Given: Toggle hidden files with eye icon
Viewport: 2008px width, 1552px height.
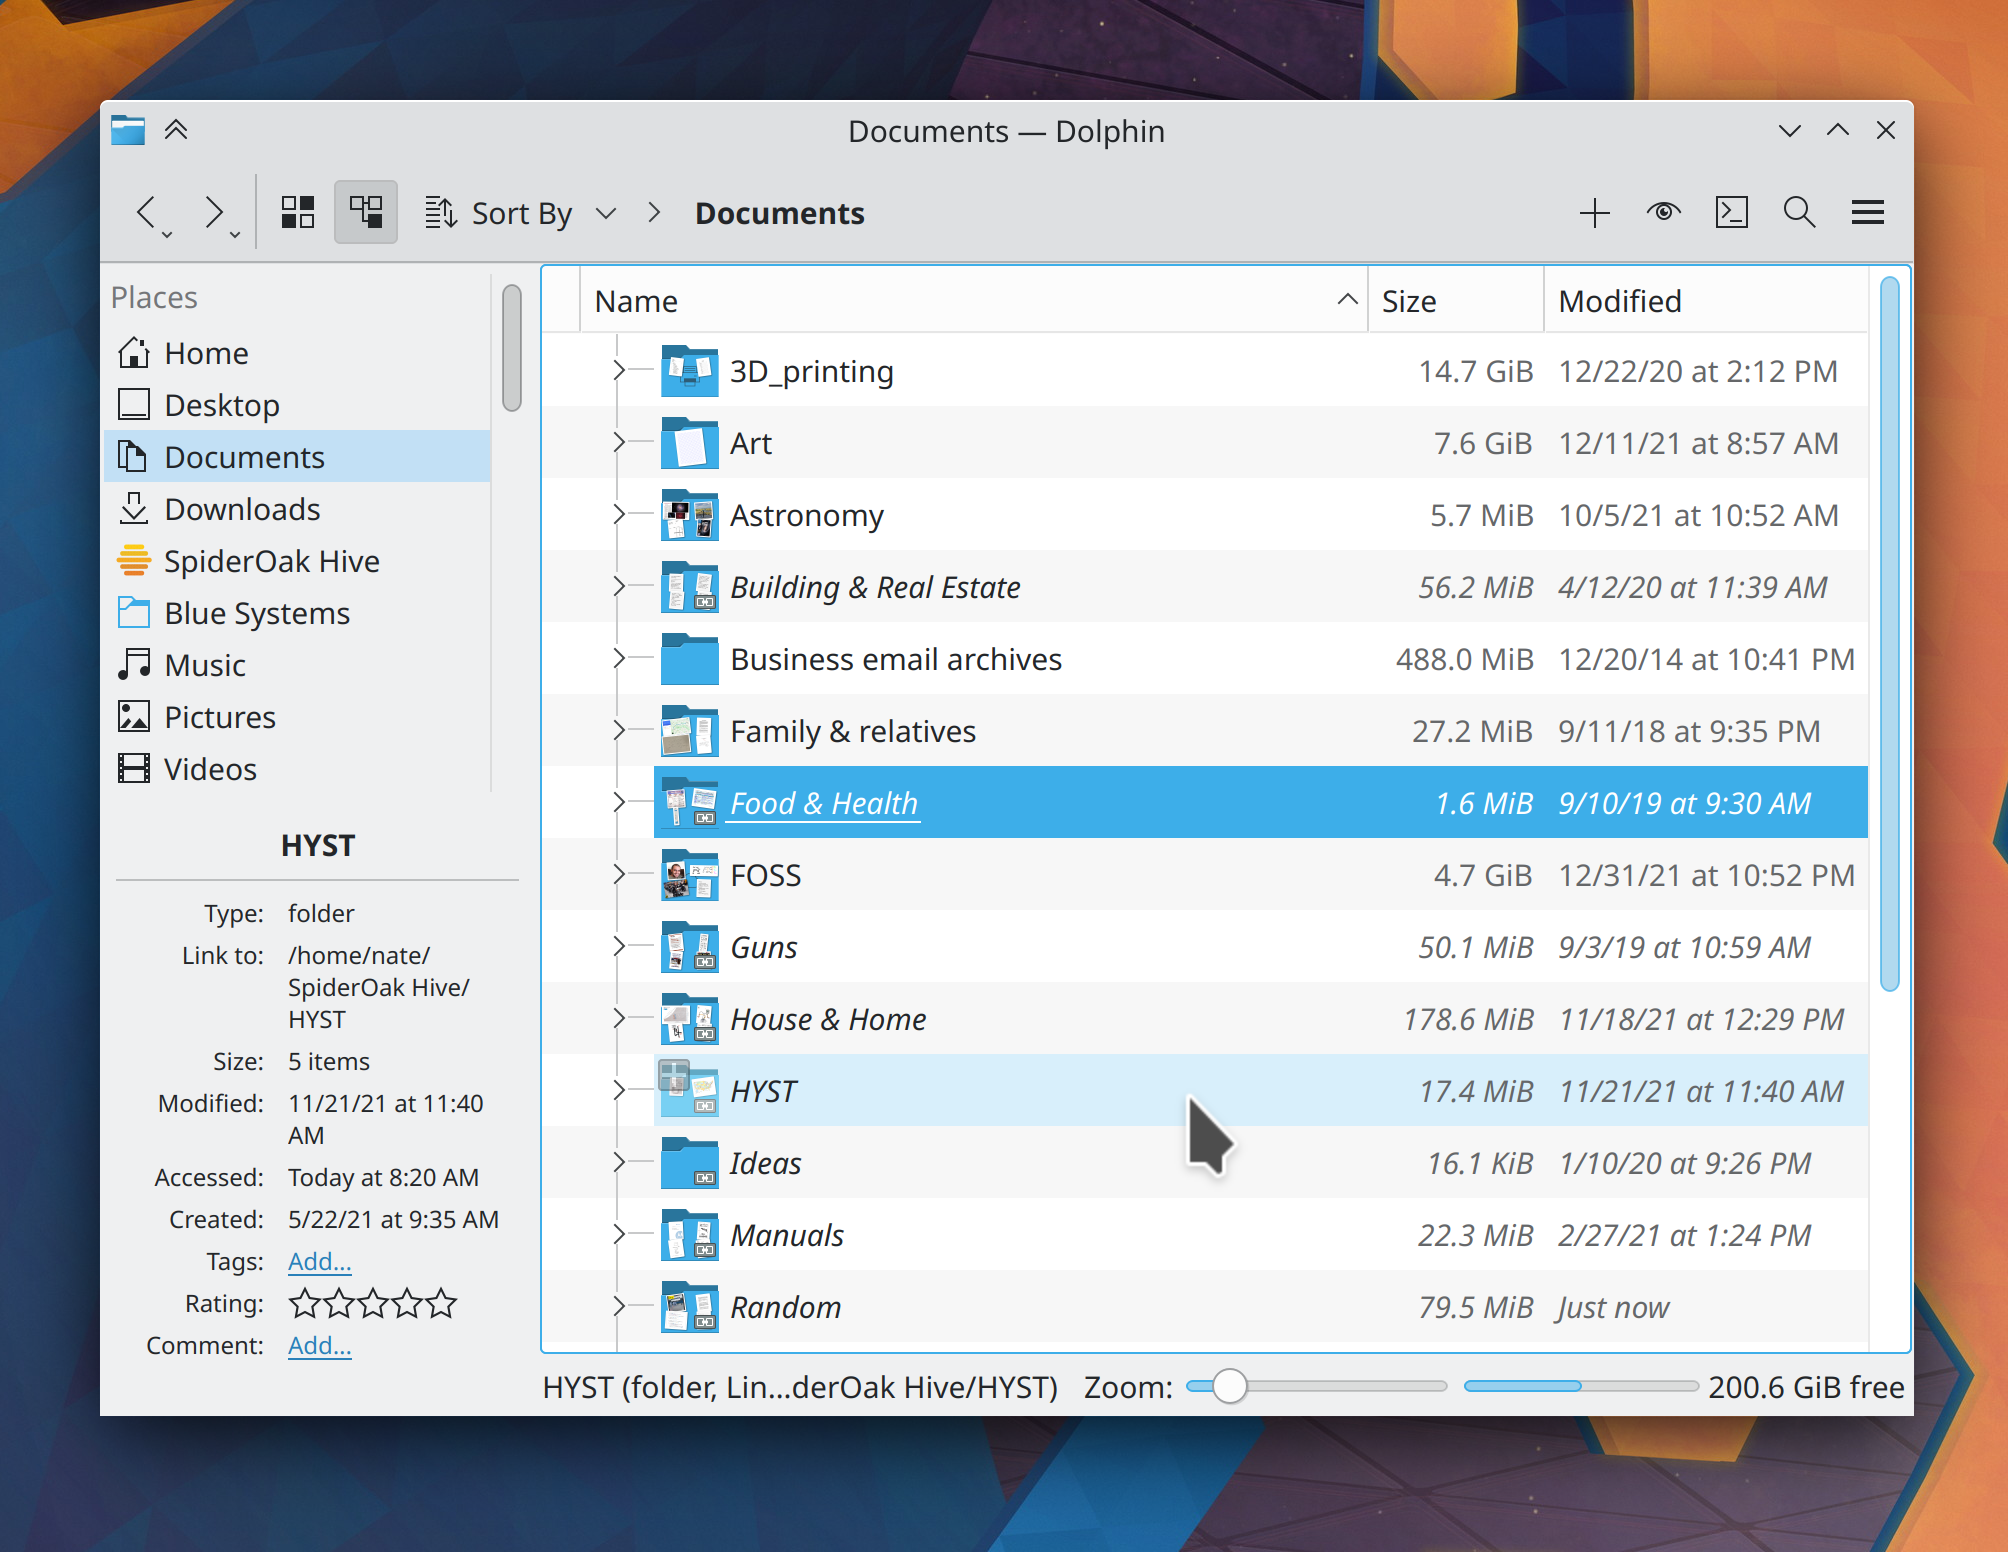Looking at the screenshot, I should (x=1663, y=213).
